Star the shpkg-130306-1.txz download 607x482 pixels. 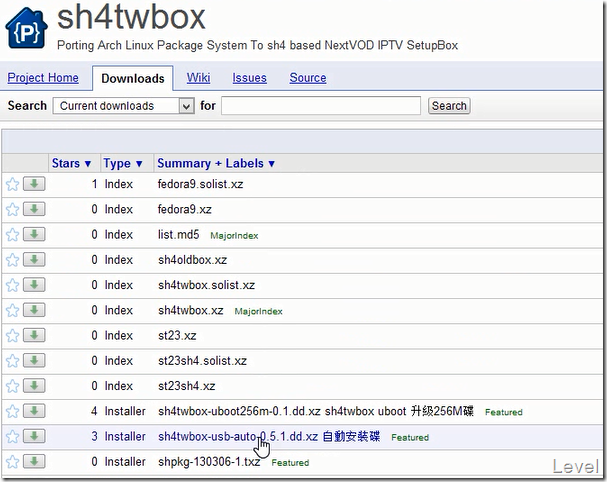pyautogui.click(x=12, y=462)
